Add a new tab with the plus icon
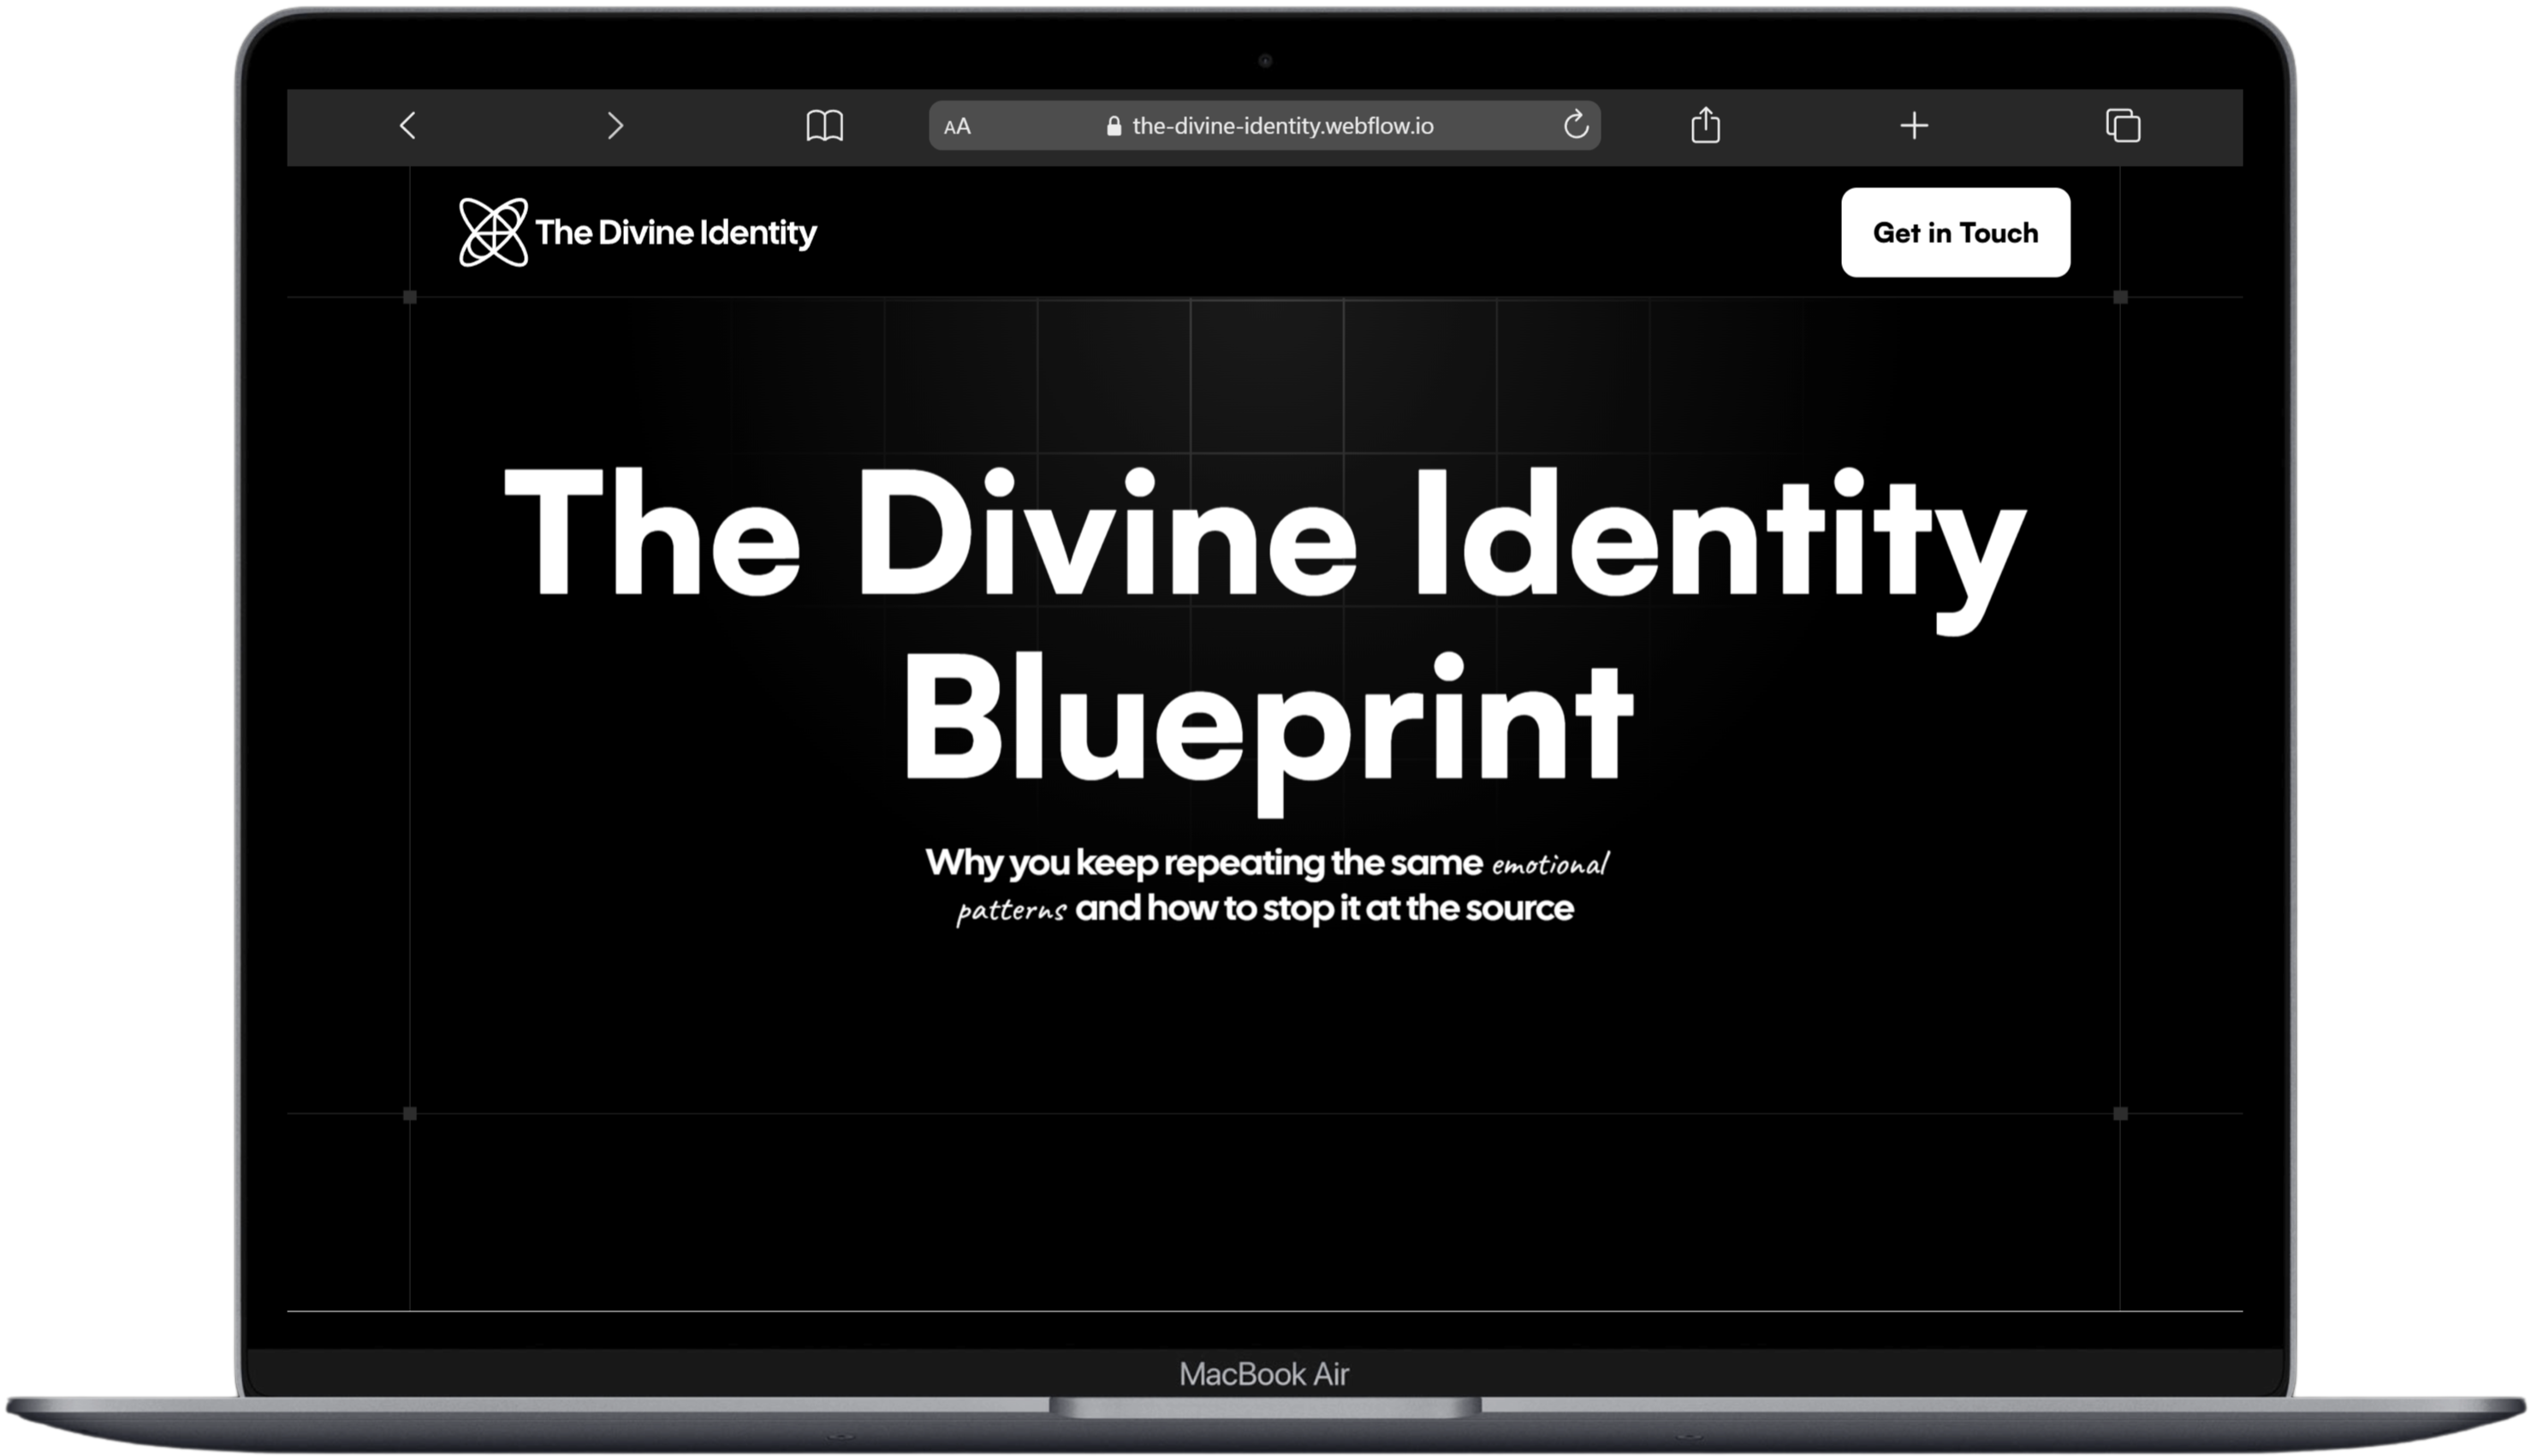Screen dimensions: 2531x1456 tap(1913, 125)
